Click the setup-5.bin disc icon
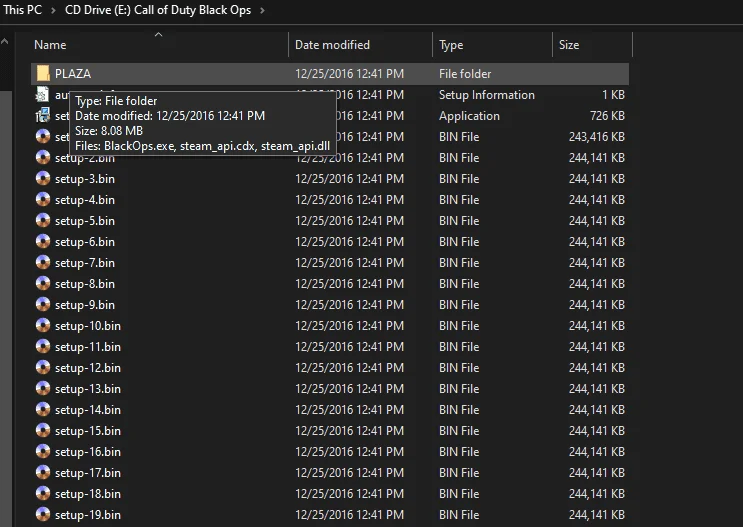 click(43, 220)
